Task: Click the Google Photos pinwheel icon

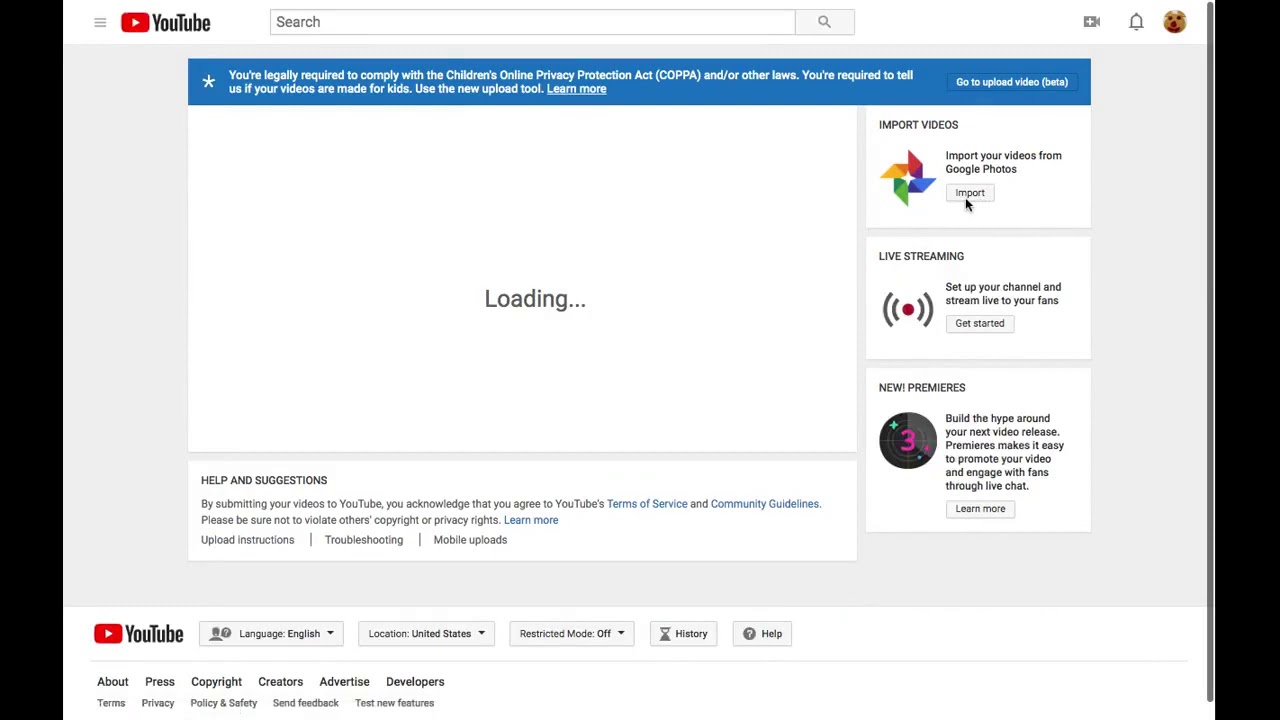Action: click(x=908, y=177)
